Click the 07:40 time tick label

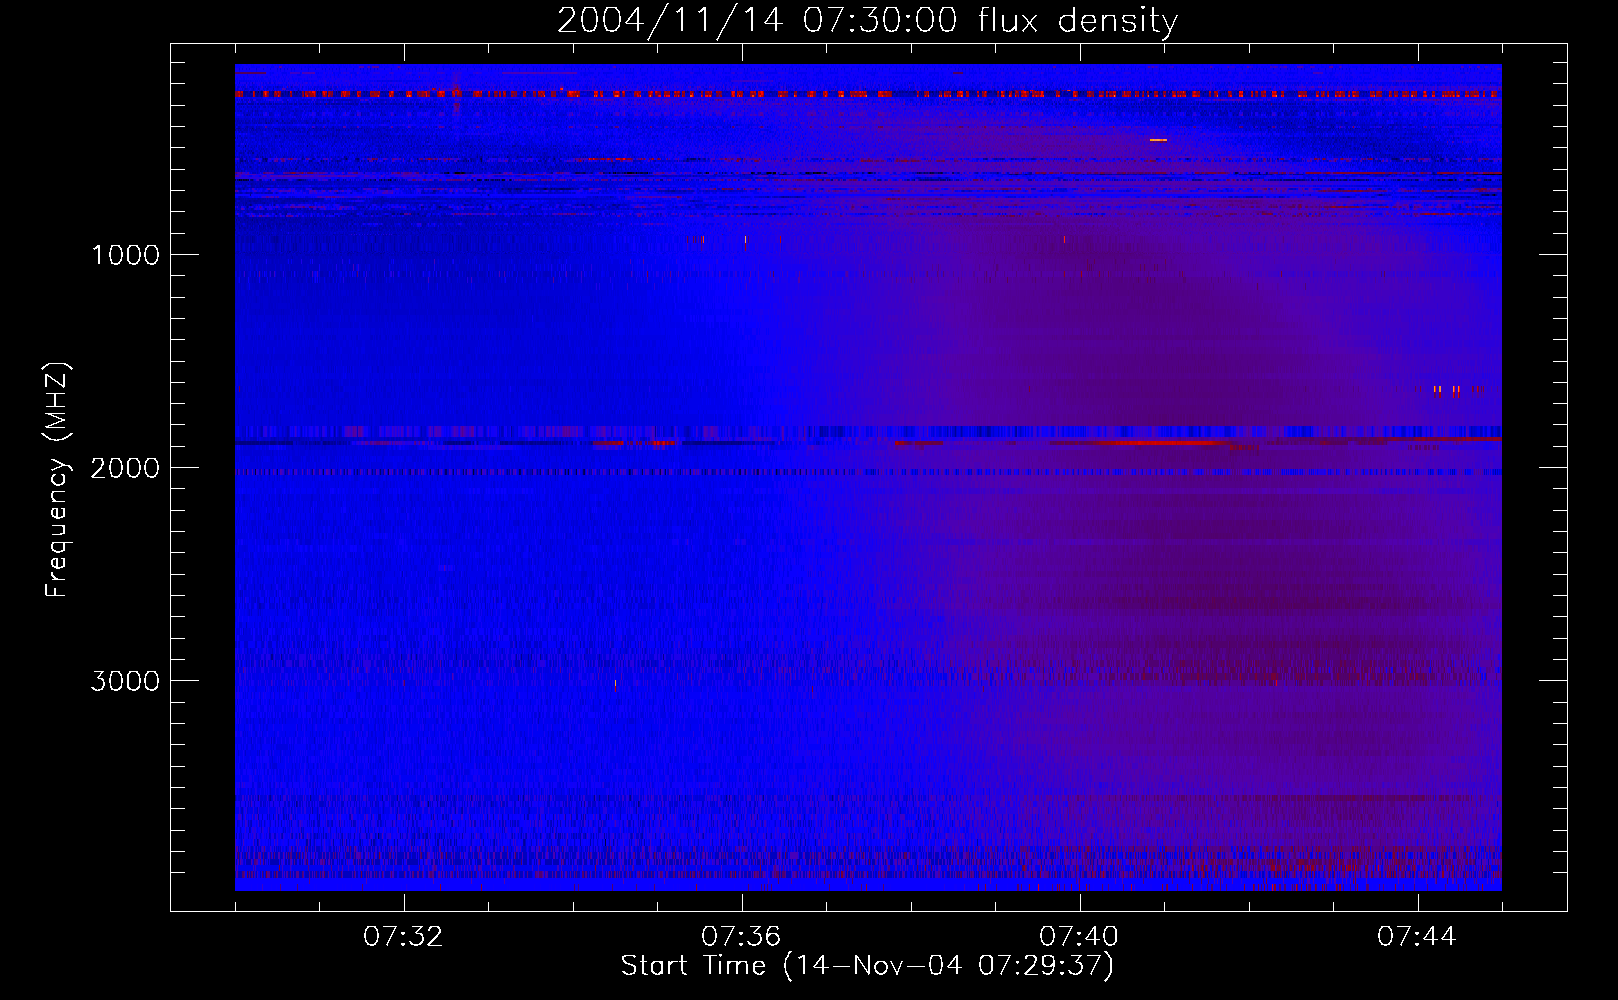click(x=1079, y=937)
